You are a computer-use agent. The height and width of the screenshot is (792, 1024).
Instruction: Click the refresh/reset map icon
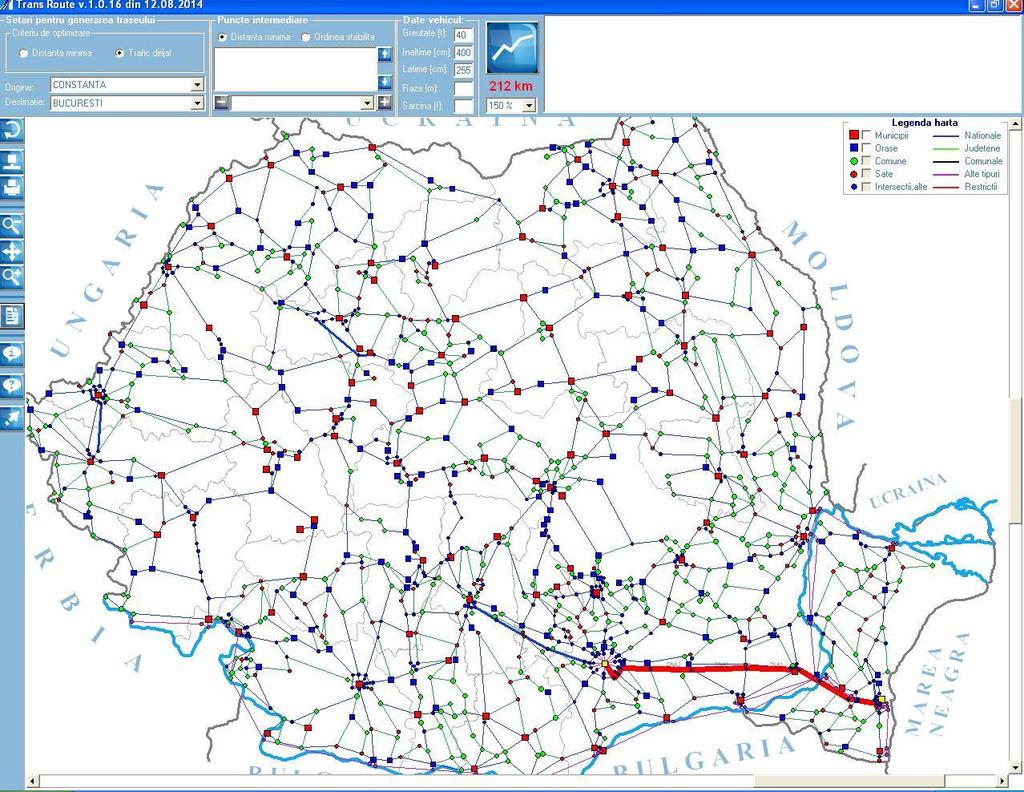click(12, 131)
